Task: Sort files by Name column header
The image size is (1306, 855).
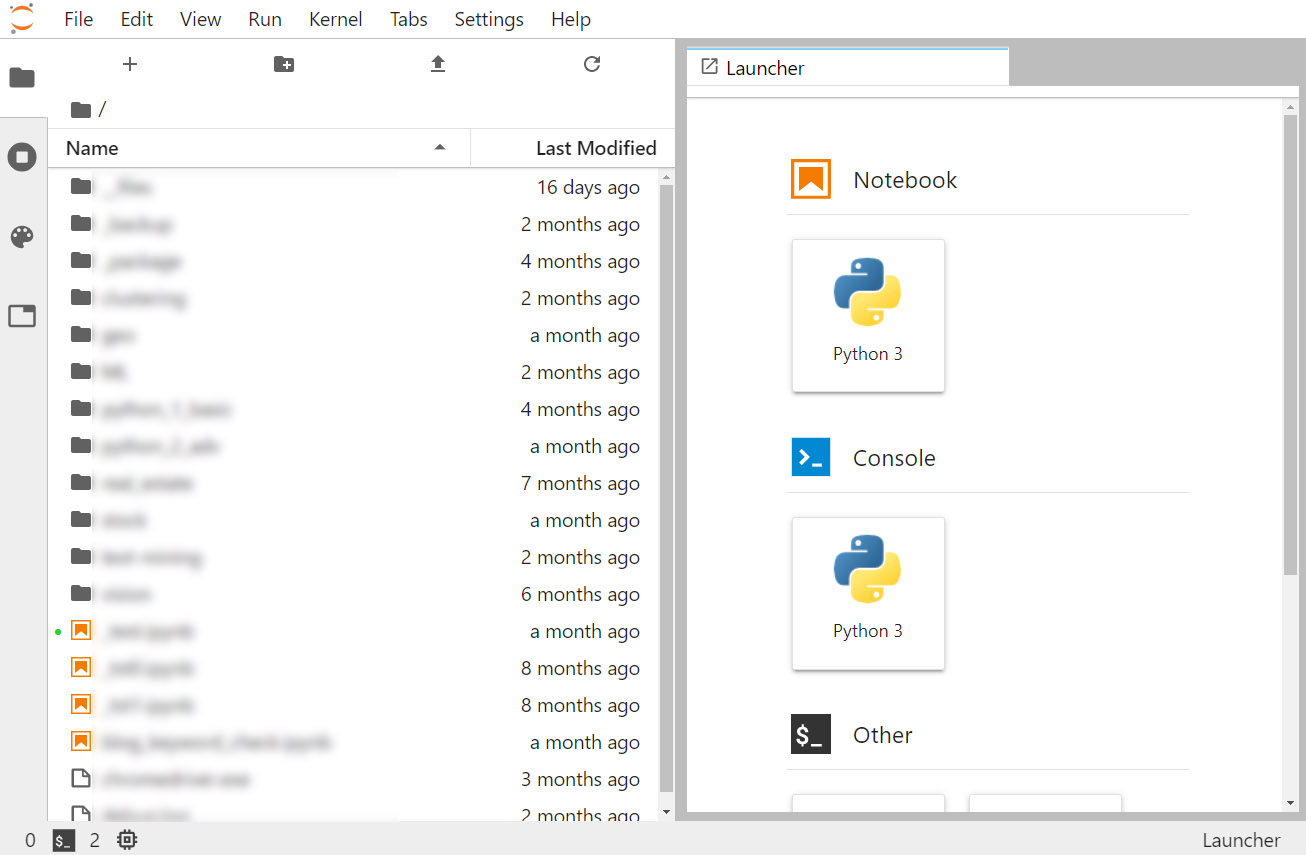Action: [259, 148]
